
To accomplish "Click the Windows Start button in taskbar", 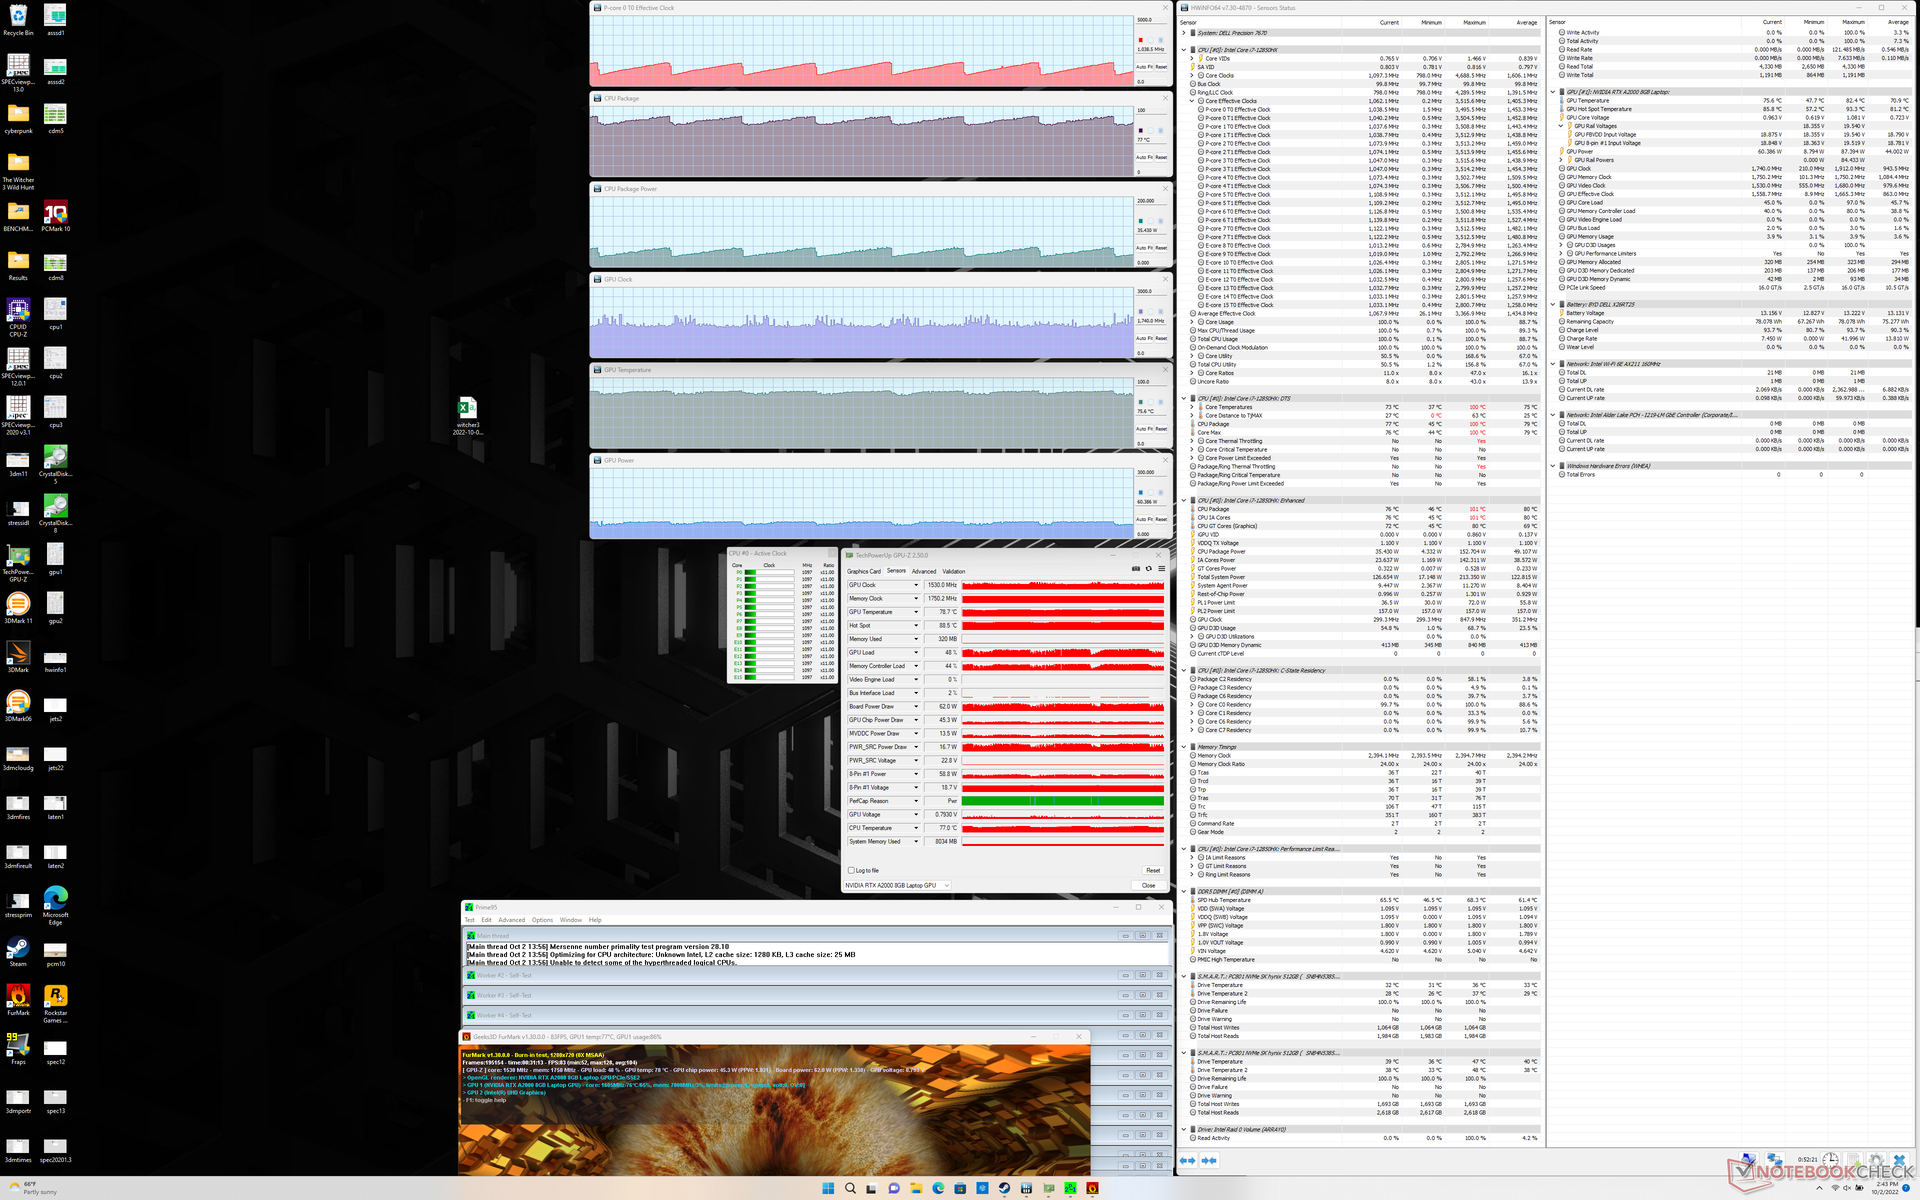I will [828, 1188].
